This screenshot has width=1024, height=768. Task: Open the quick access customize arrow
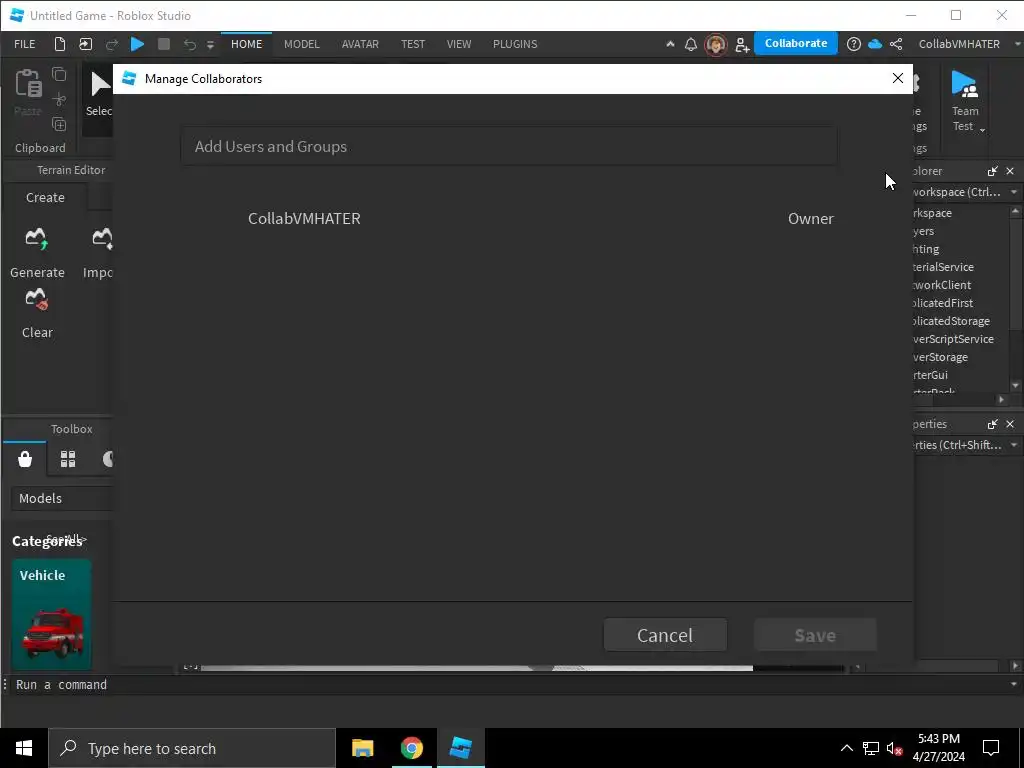tap(210, 44)
